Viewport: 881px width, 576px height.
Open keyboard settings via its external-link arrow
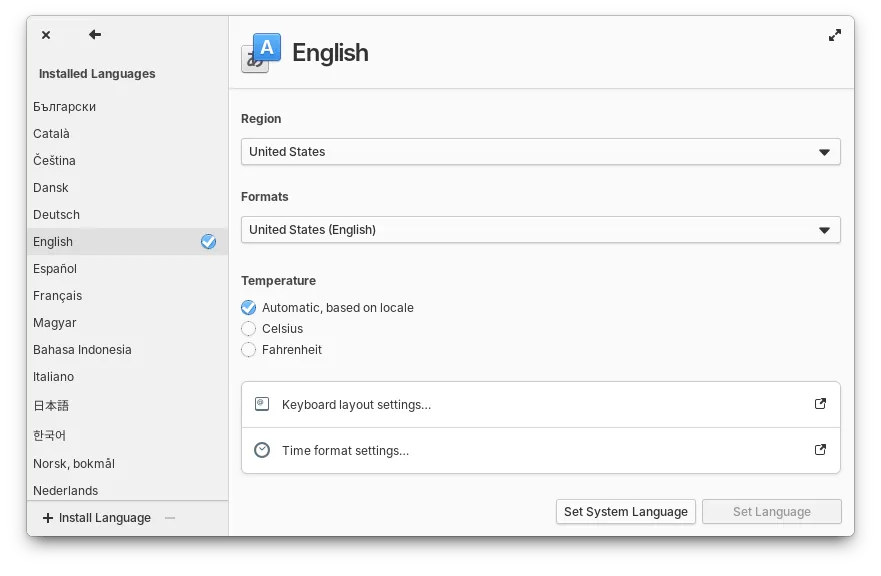tap(820, 404)
